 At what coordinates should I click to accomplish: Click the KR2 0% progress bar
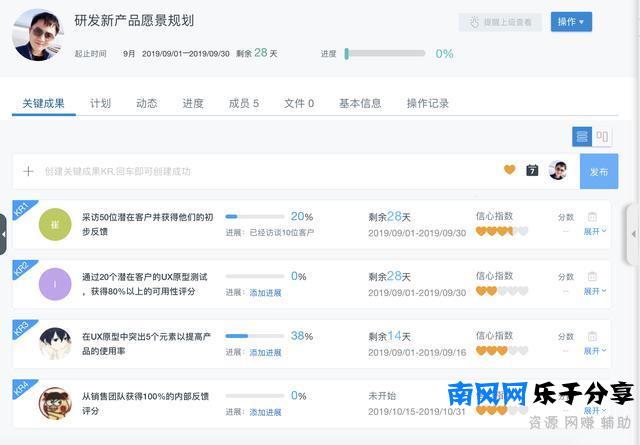[x=255, y=276]
